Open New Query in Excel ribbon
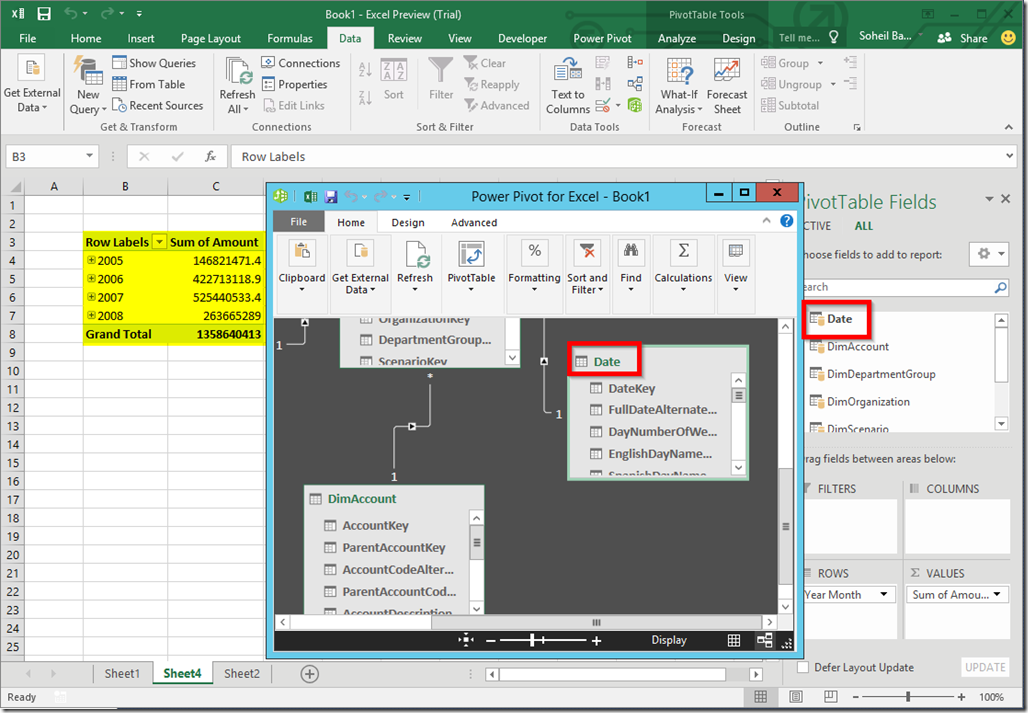 click(88, 87)
